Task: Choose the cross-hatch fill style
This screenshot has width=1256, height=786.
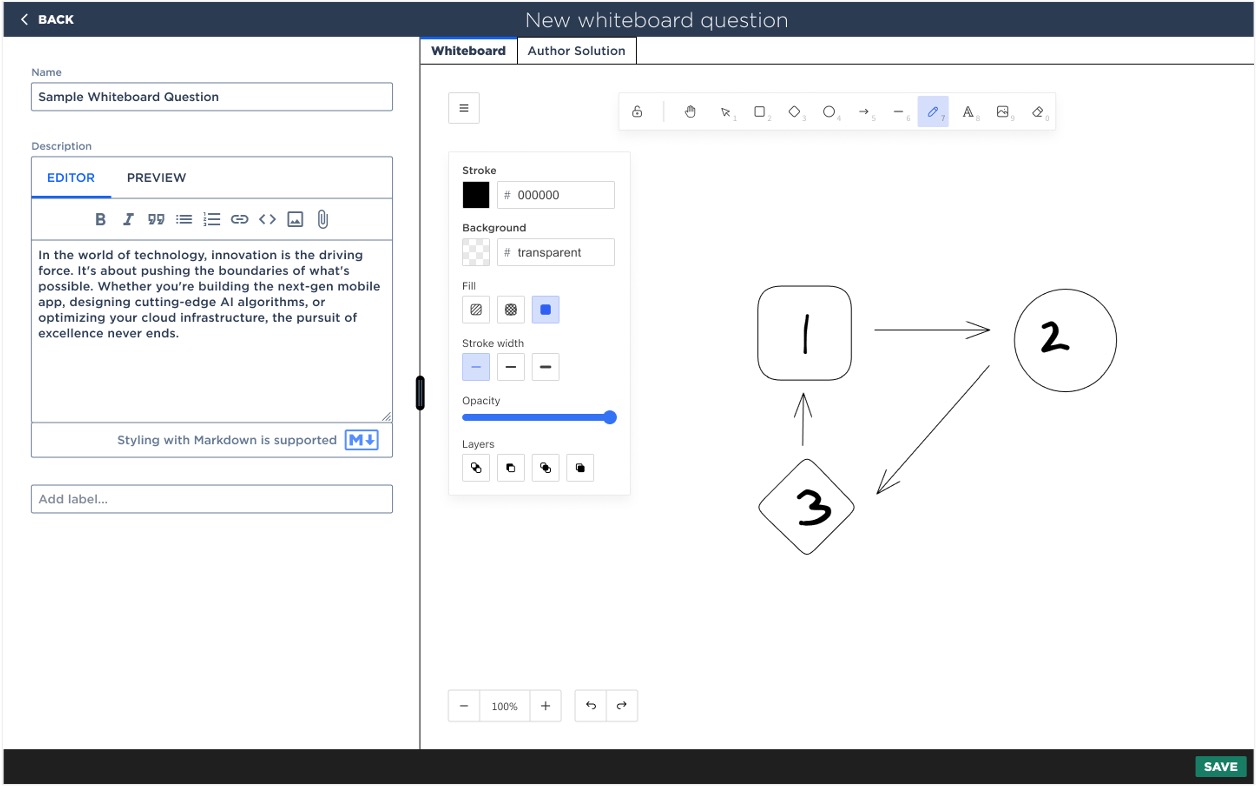Action: (511, 310)
